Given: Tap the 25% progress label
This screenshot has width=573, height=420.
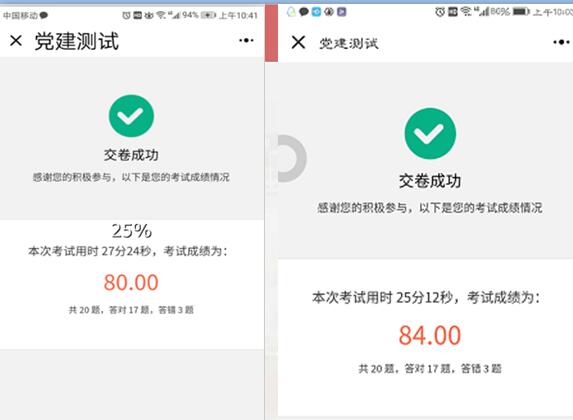Looking at the screenshot, I should (x=132, y=231).
